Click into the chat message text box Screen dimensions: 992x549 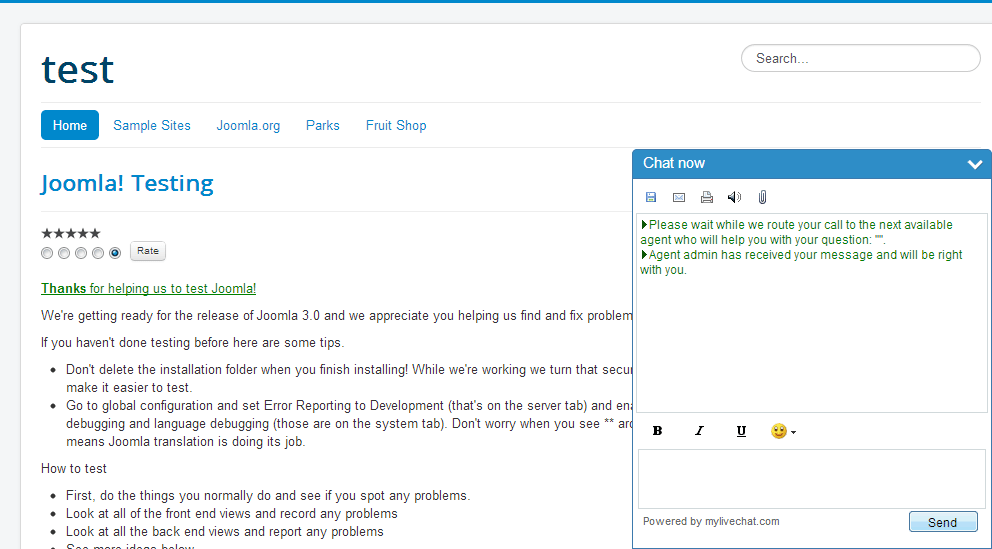(x=812, y=479)
